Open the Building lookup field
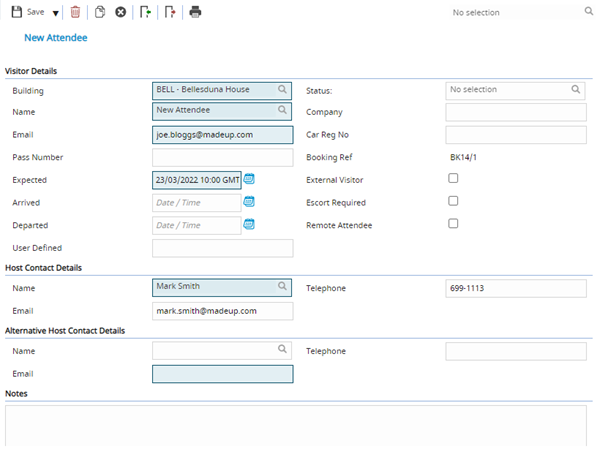The height and width of the screenshot is (449, 600). [283, 90]
